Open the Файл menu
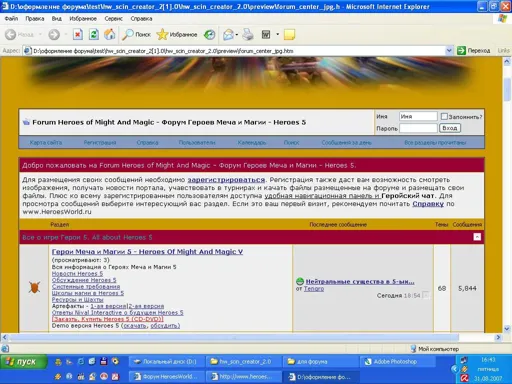 (x=11, y=19)
